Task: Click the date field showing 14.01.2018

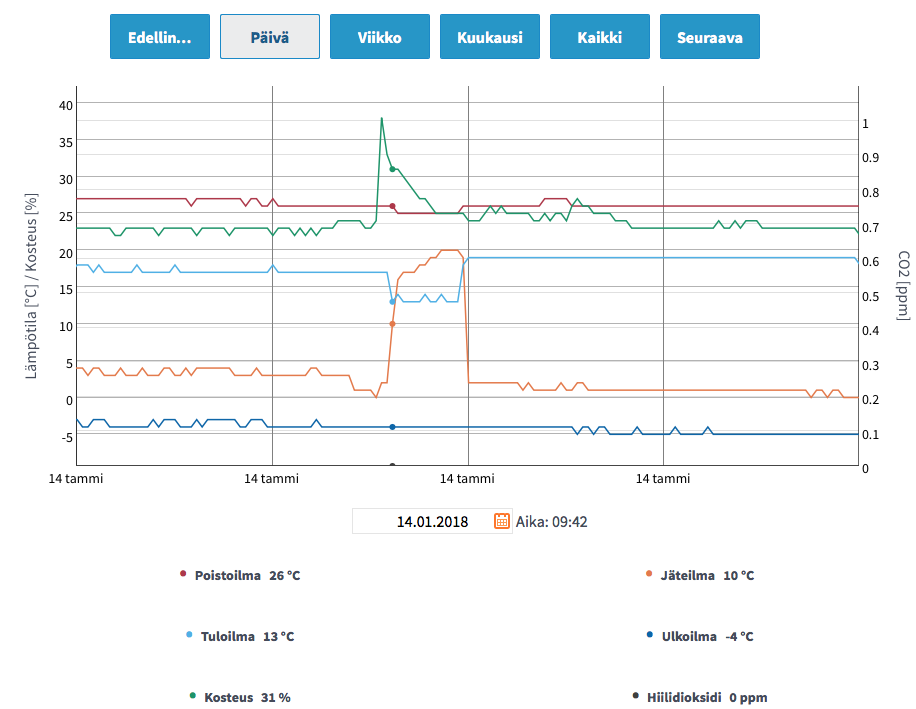Action: [x=420, y=521]
